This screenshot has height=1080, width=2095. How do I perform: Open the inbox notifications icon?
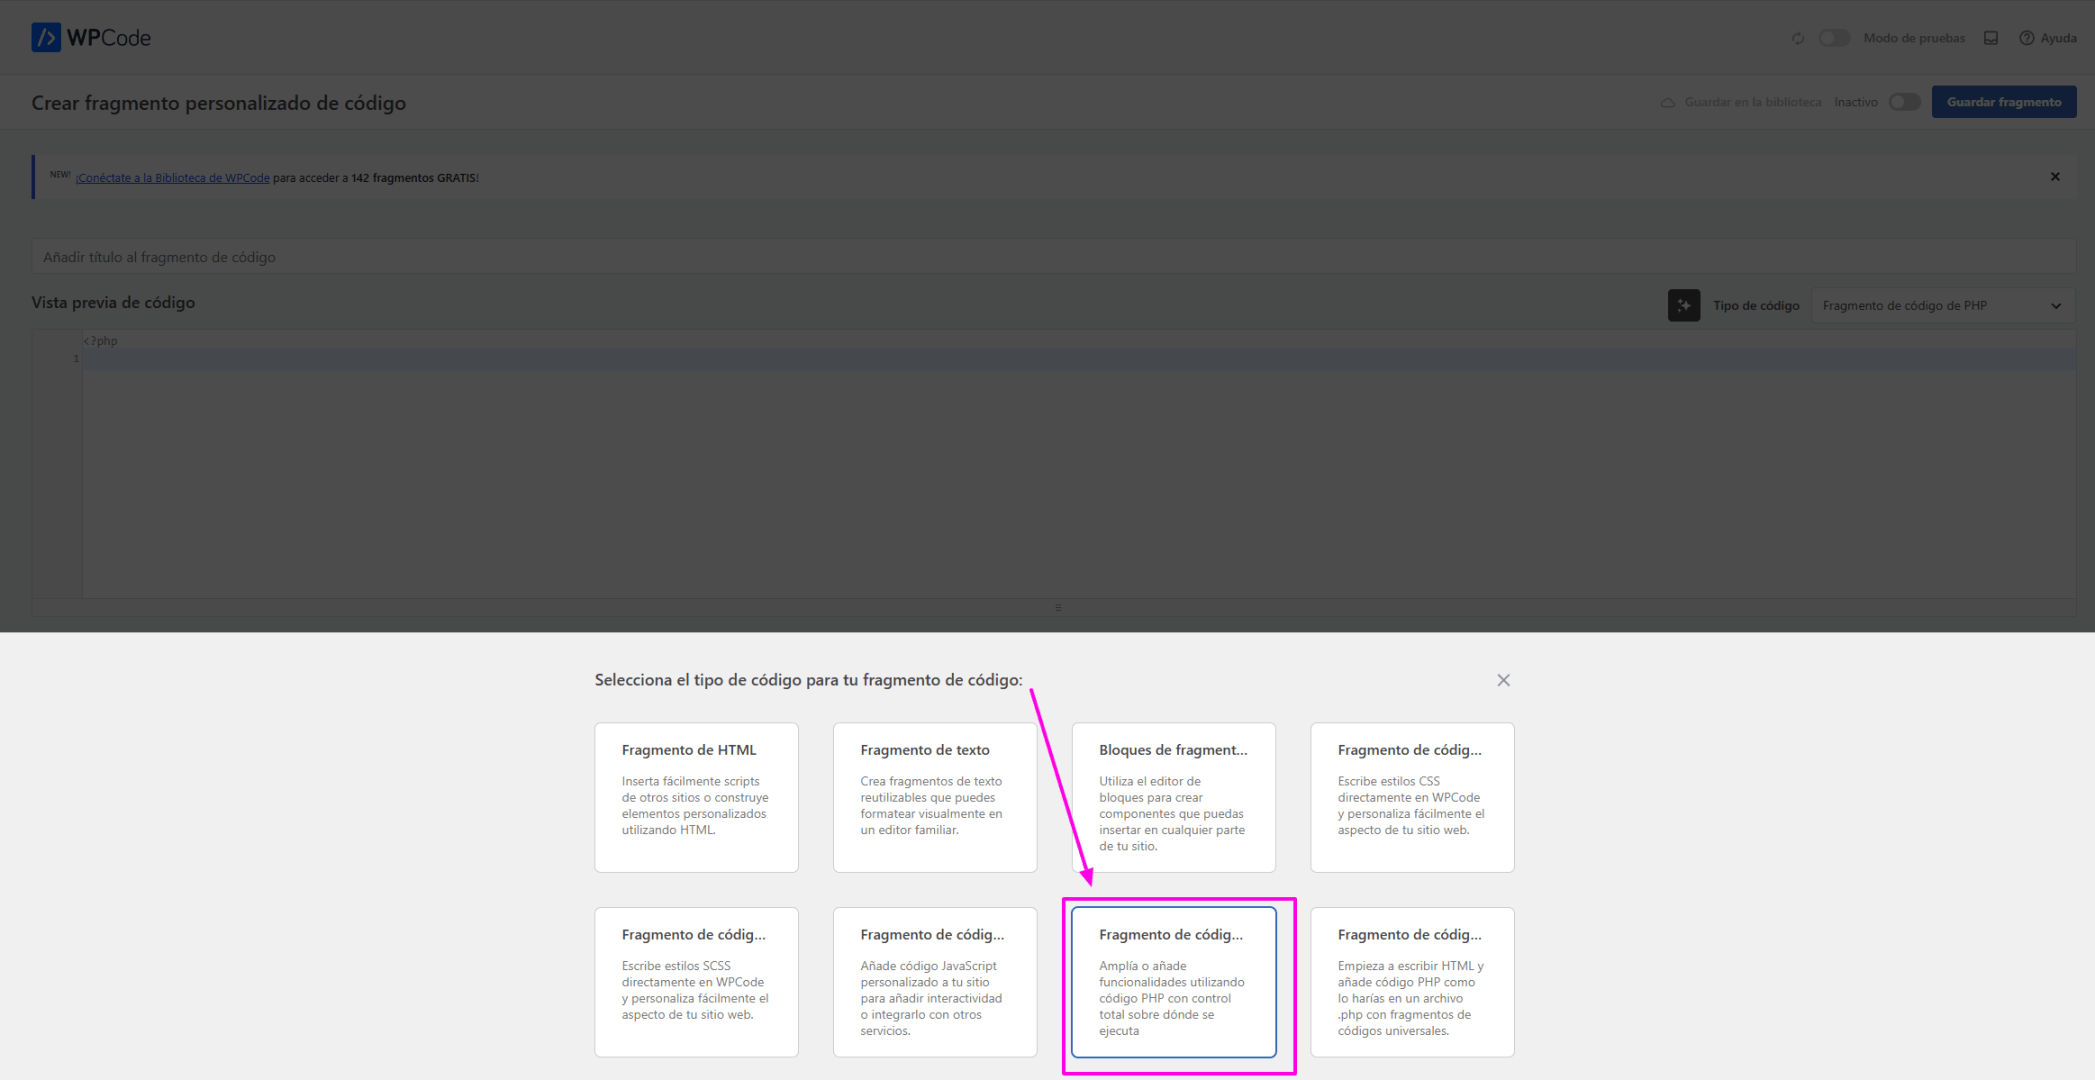coord(1991,38)
